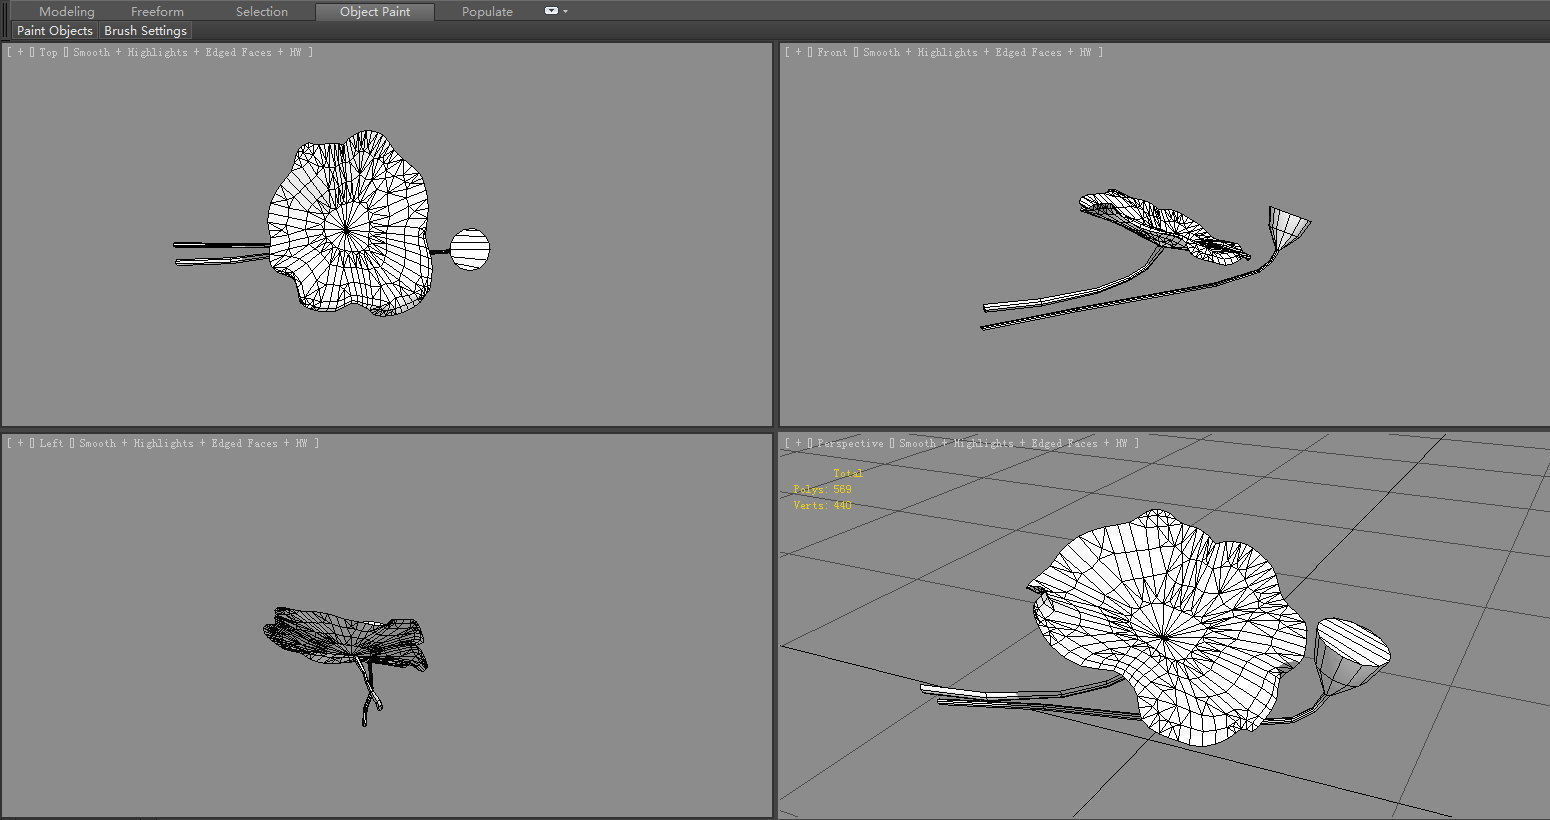
Task: Open the Top view label menu
Action: (48, 52)
